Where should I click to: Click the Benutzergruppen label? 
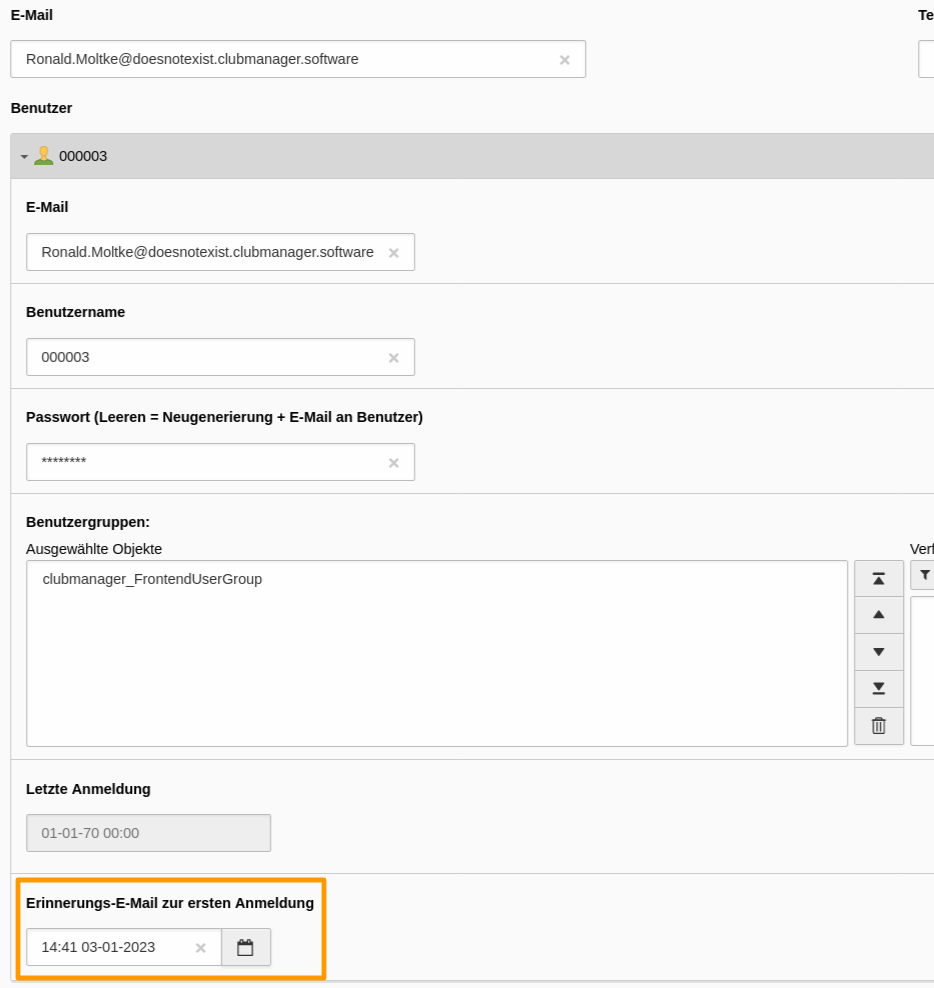pos(79,522)
